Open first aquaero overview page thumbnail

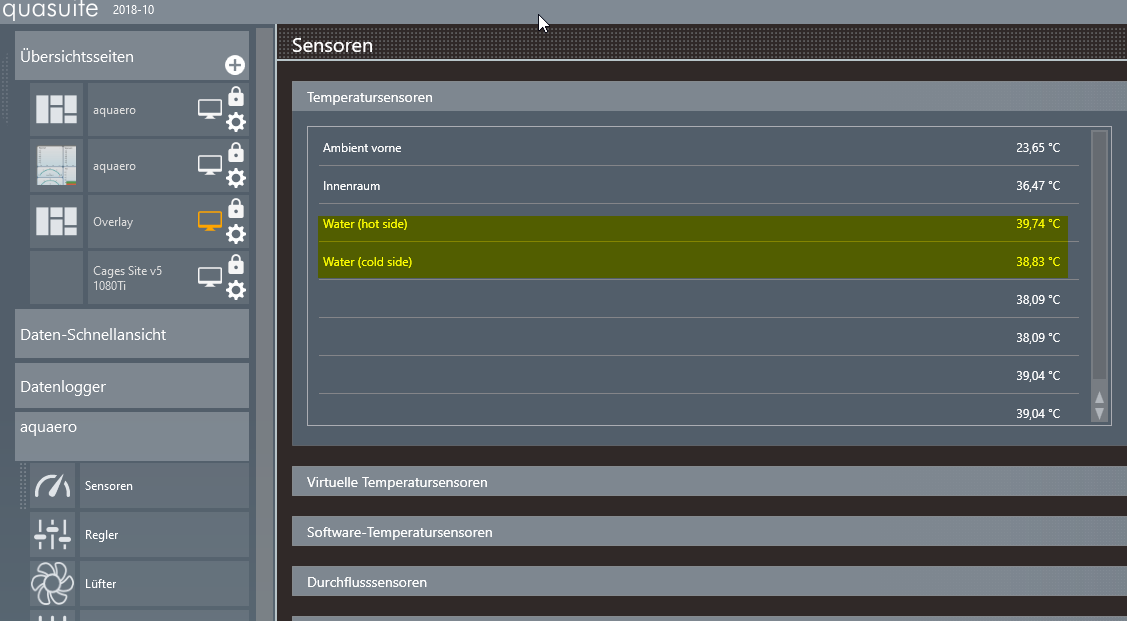pyautogui.click(x=56, y=110)
